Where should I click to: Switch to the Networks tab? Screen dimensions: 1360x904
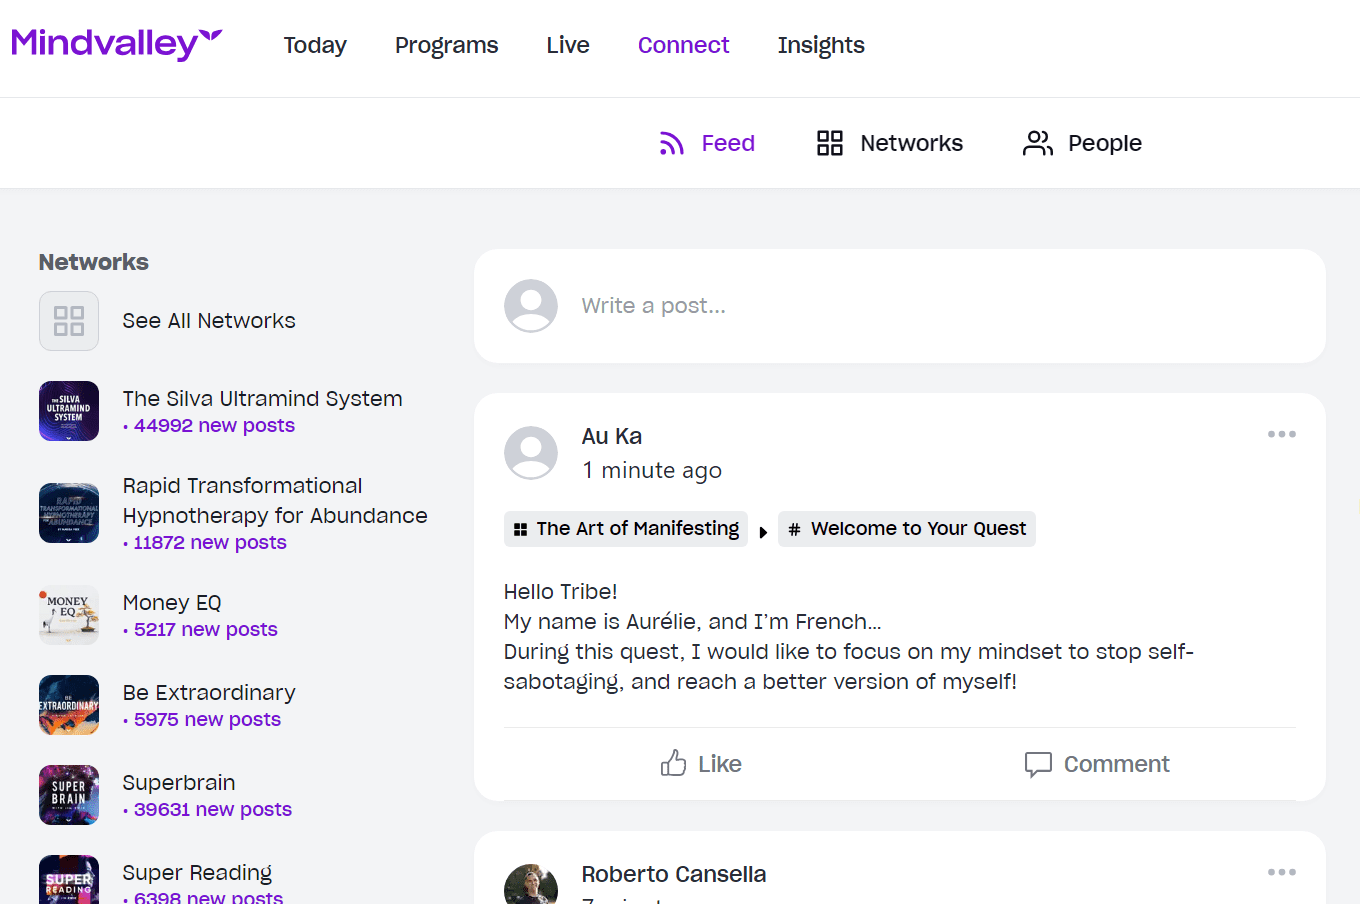tap(911, 143)
